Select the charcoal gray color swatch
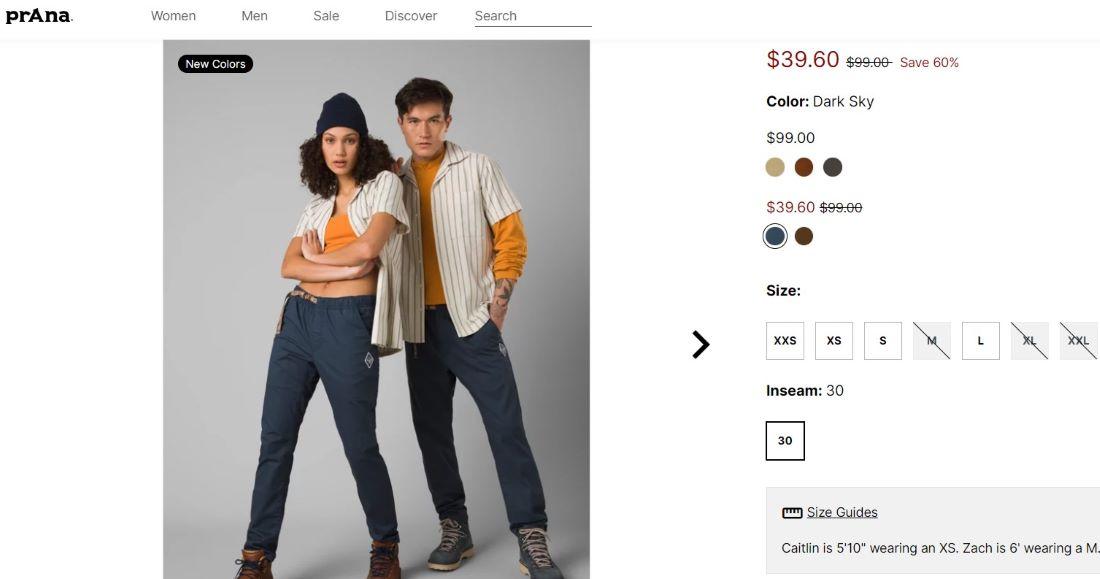Viewport: 1100px width, 579px height. coord(833,167)
